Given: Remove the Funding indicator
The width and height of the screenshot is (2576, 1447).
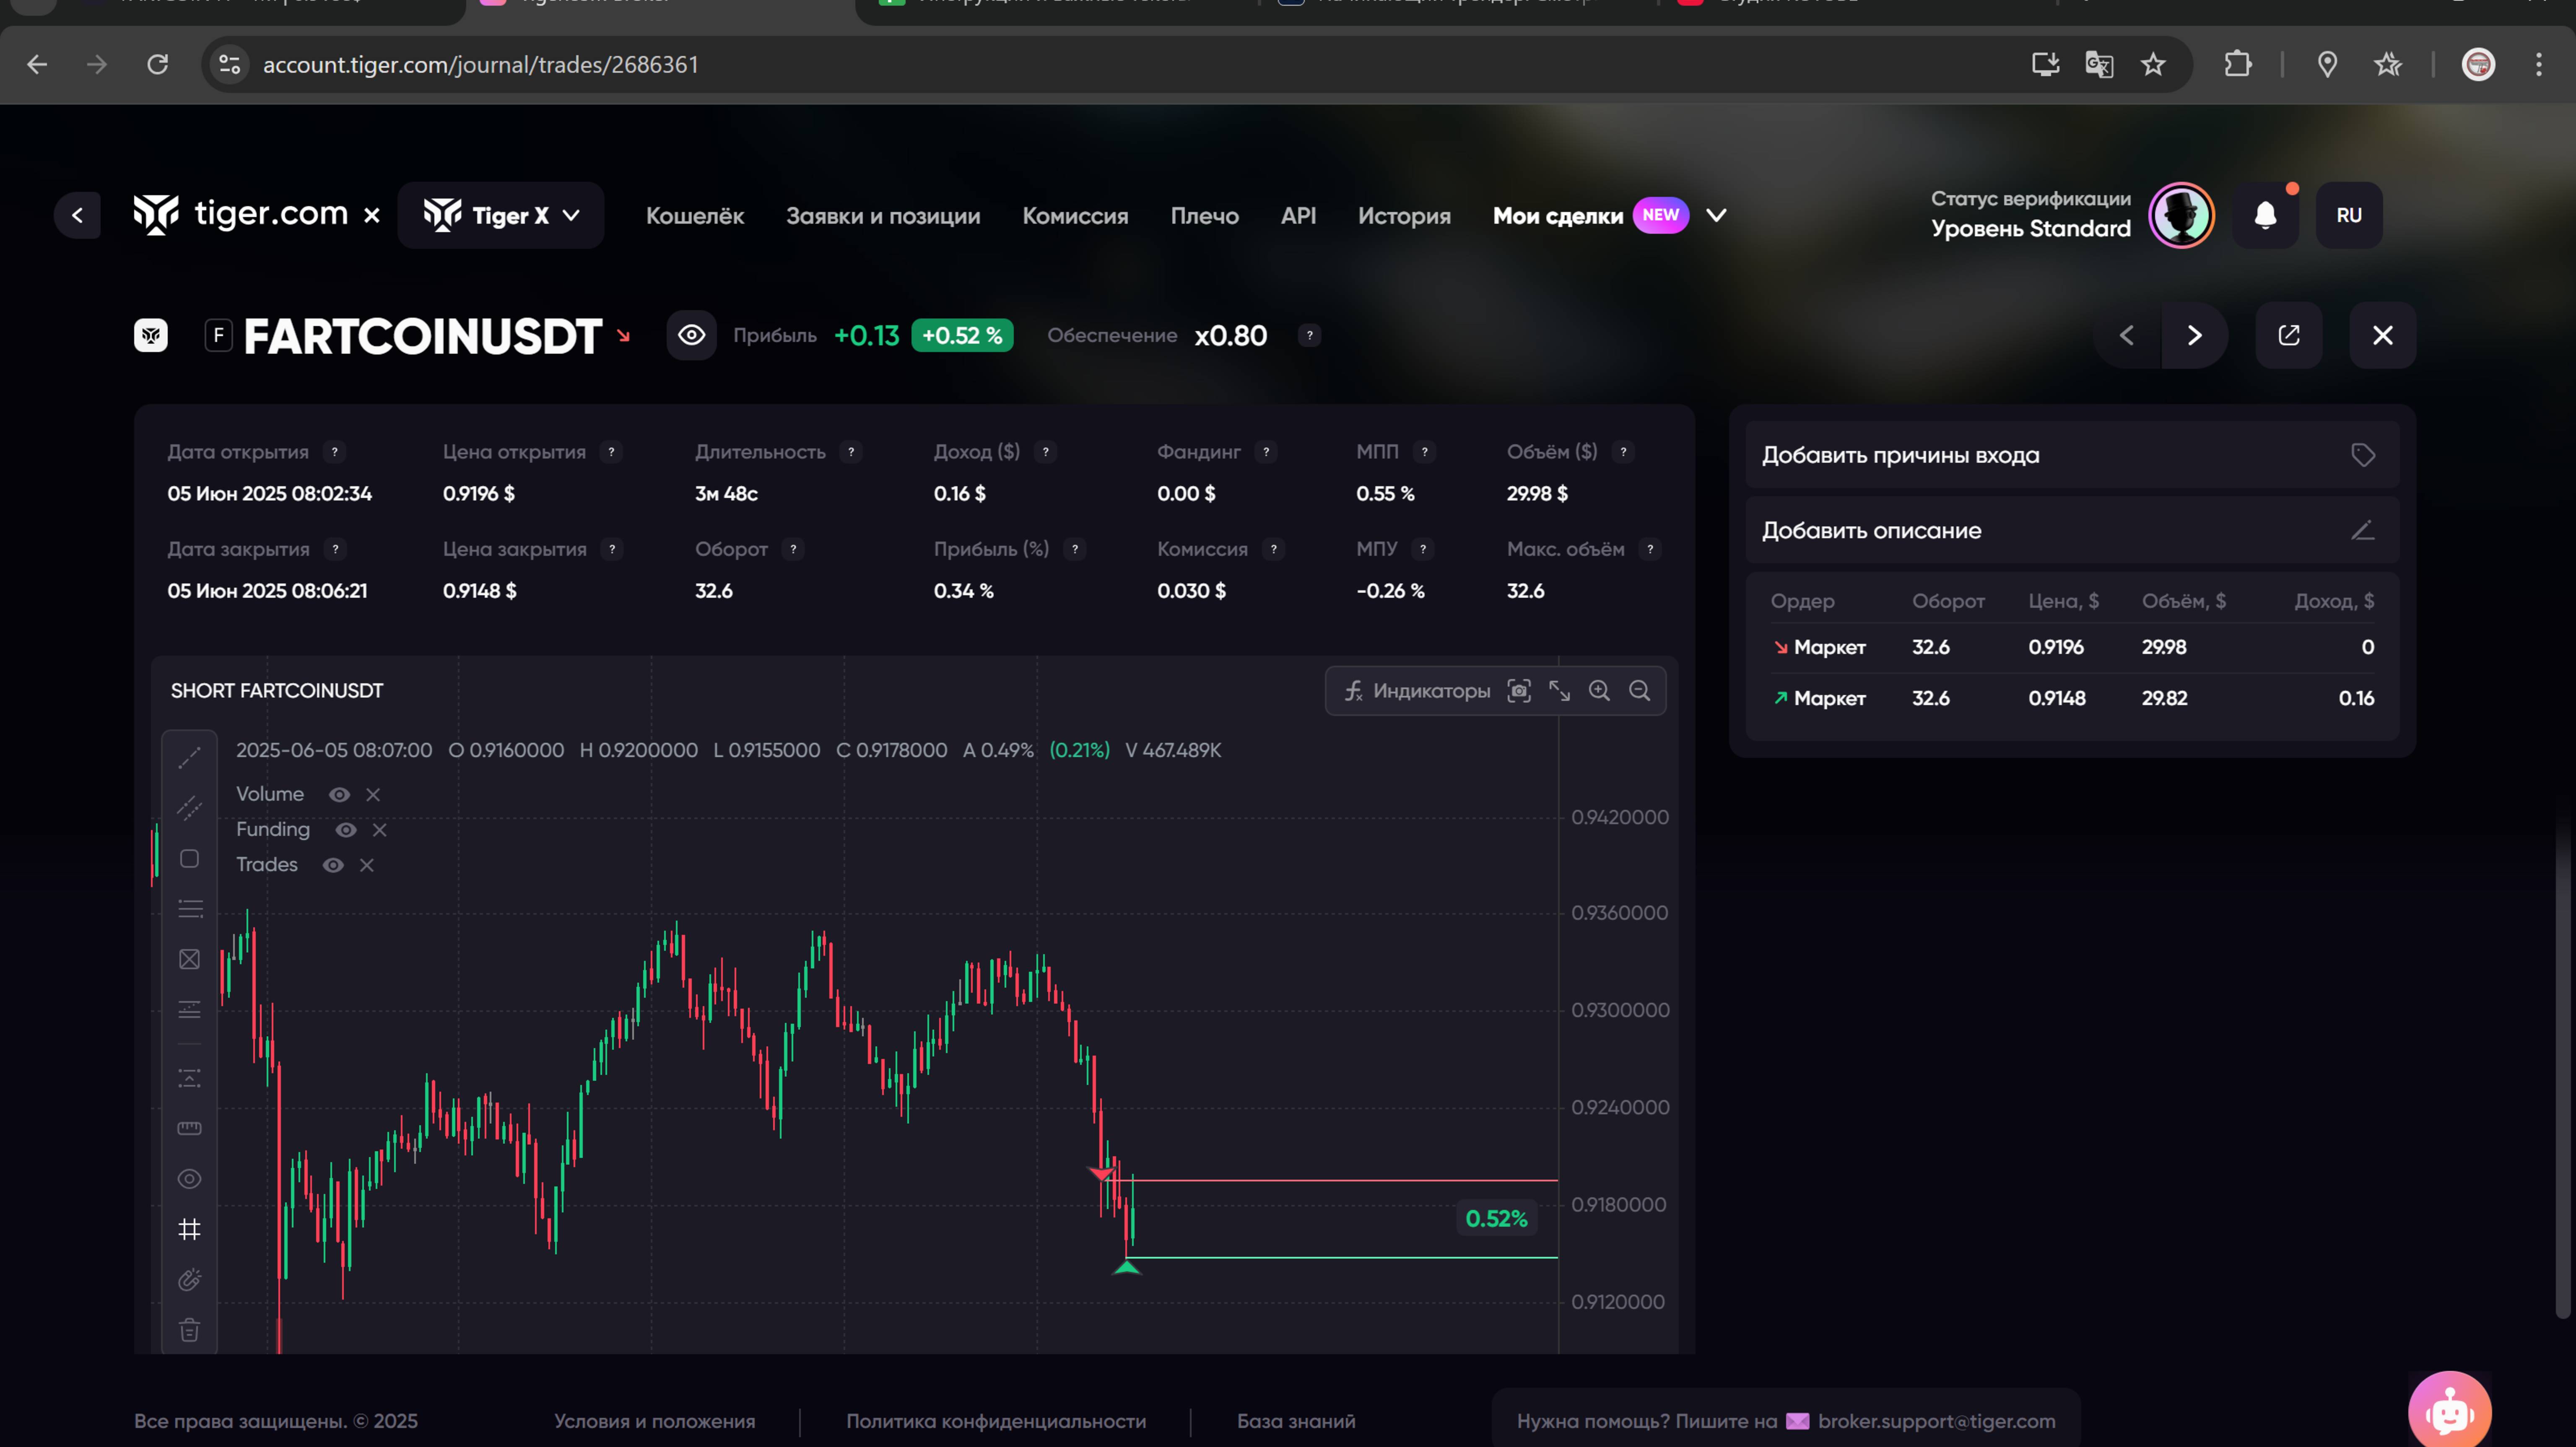Looking at the screenshot, I should coord(379,830).
